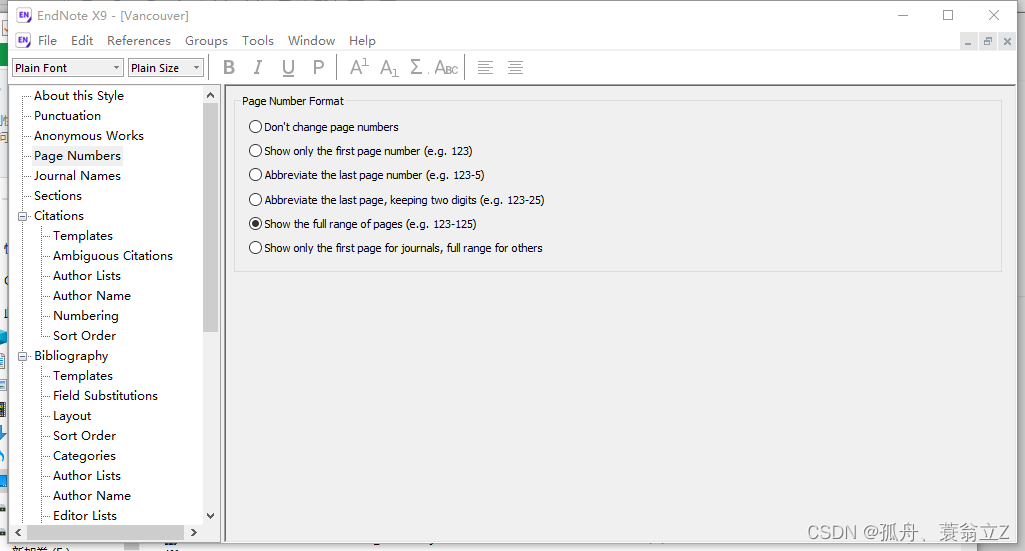Click the tree scroll down arrow
1025x551 pixels.
(x=210, y=516)
